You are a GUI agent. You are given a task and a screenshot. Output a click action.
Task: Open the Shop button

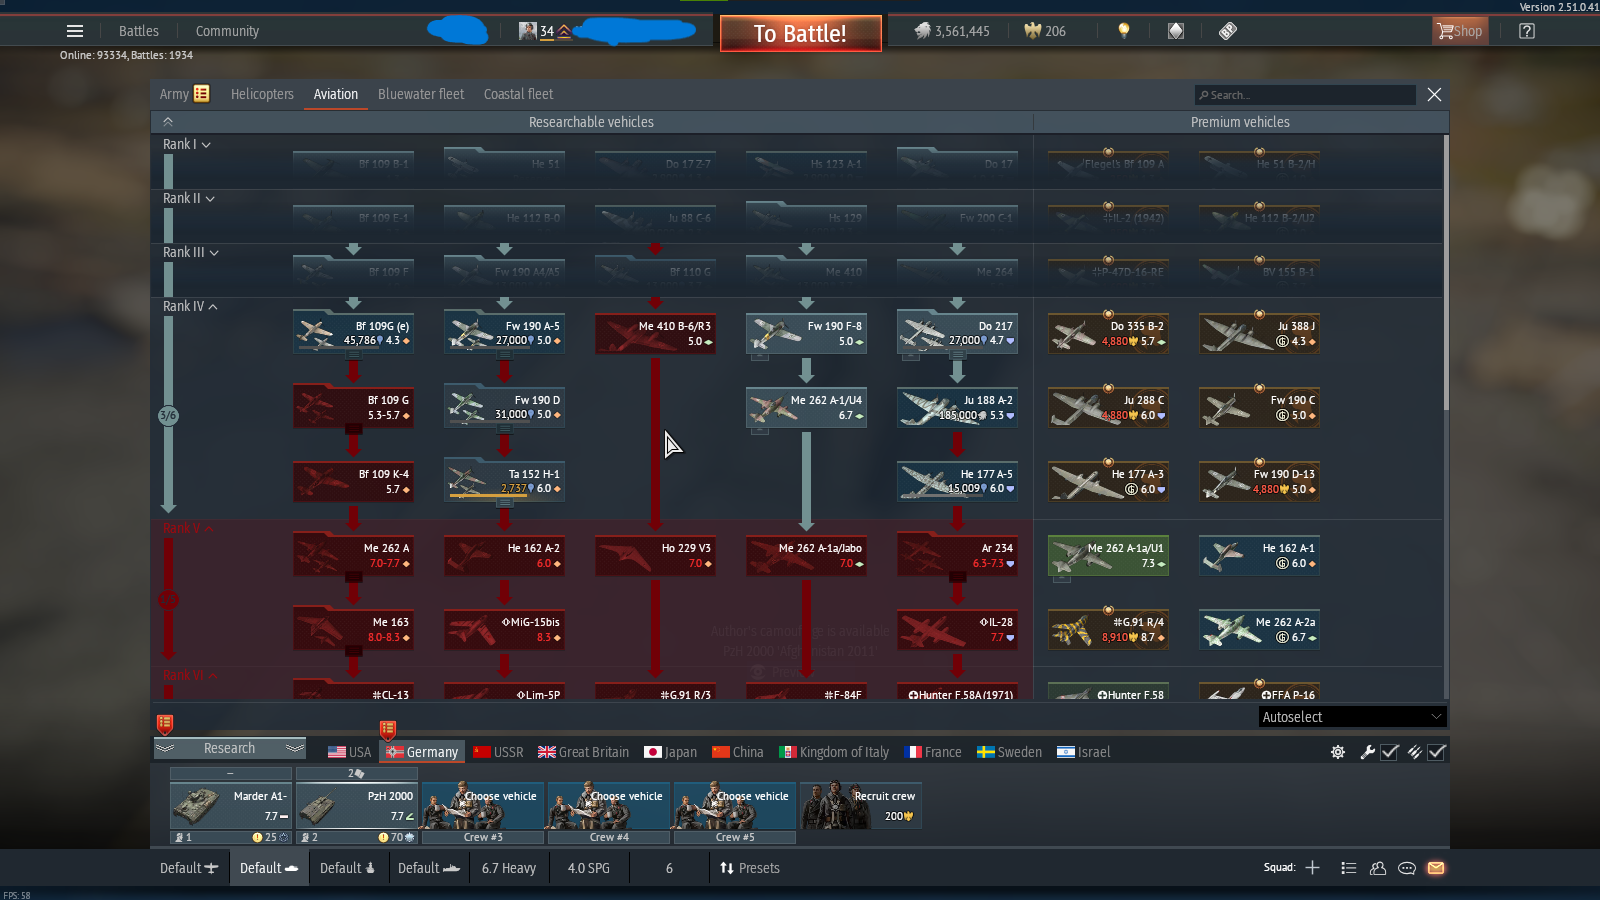[x=1460, y=31]
